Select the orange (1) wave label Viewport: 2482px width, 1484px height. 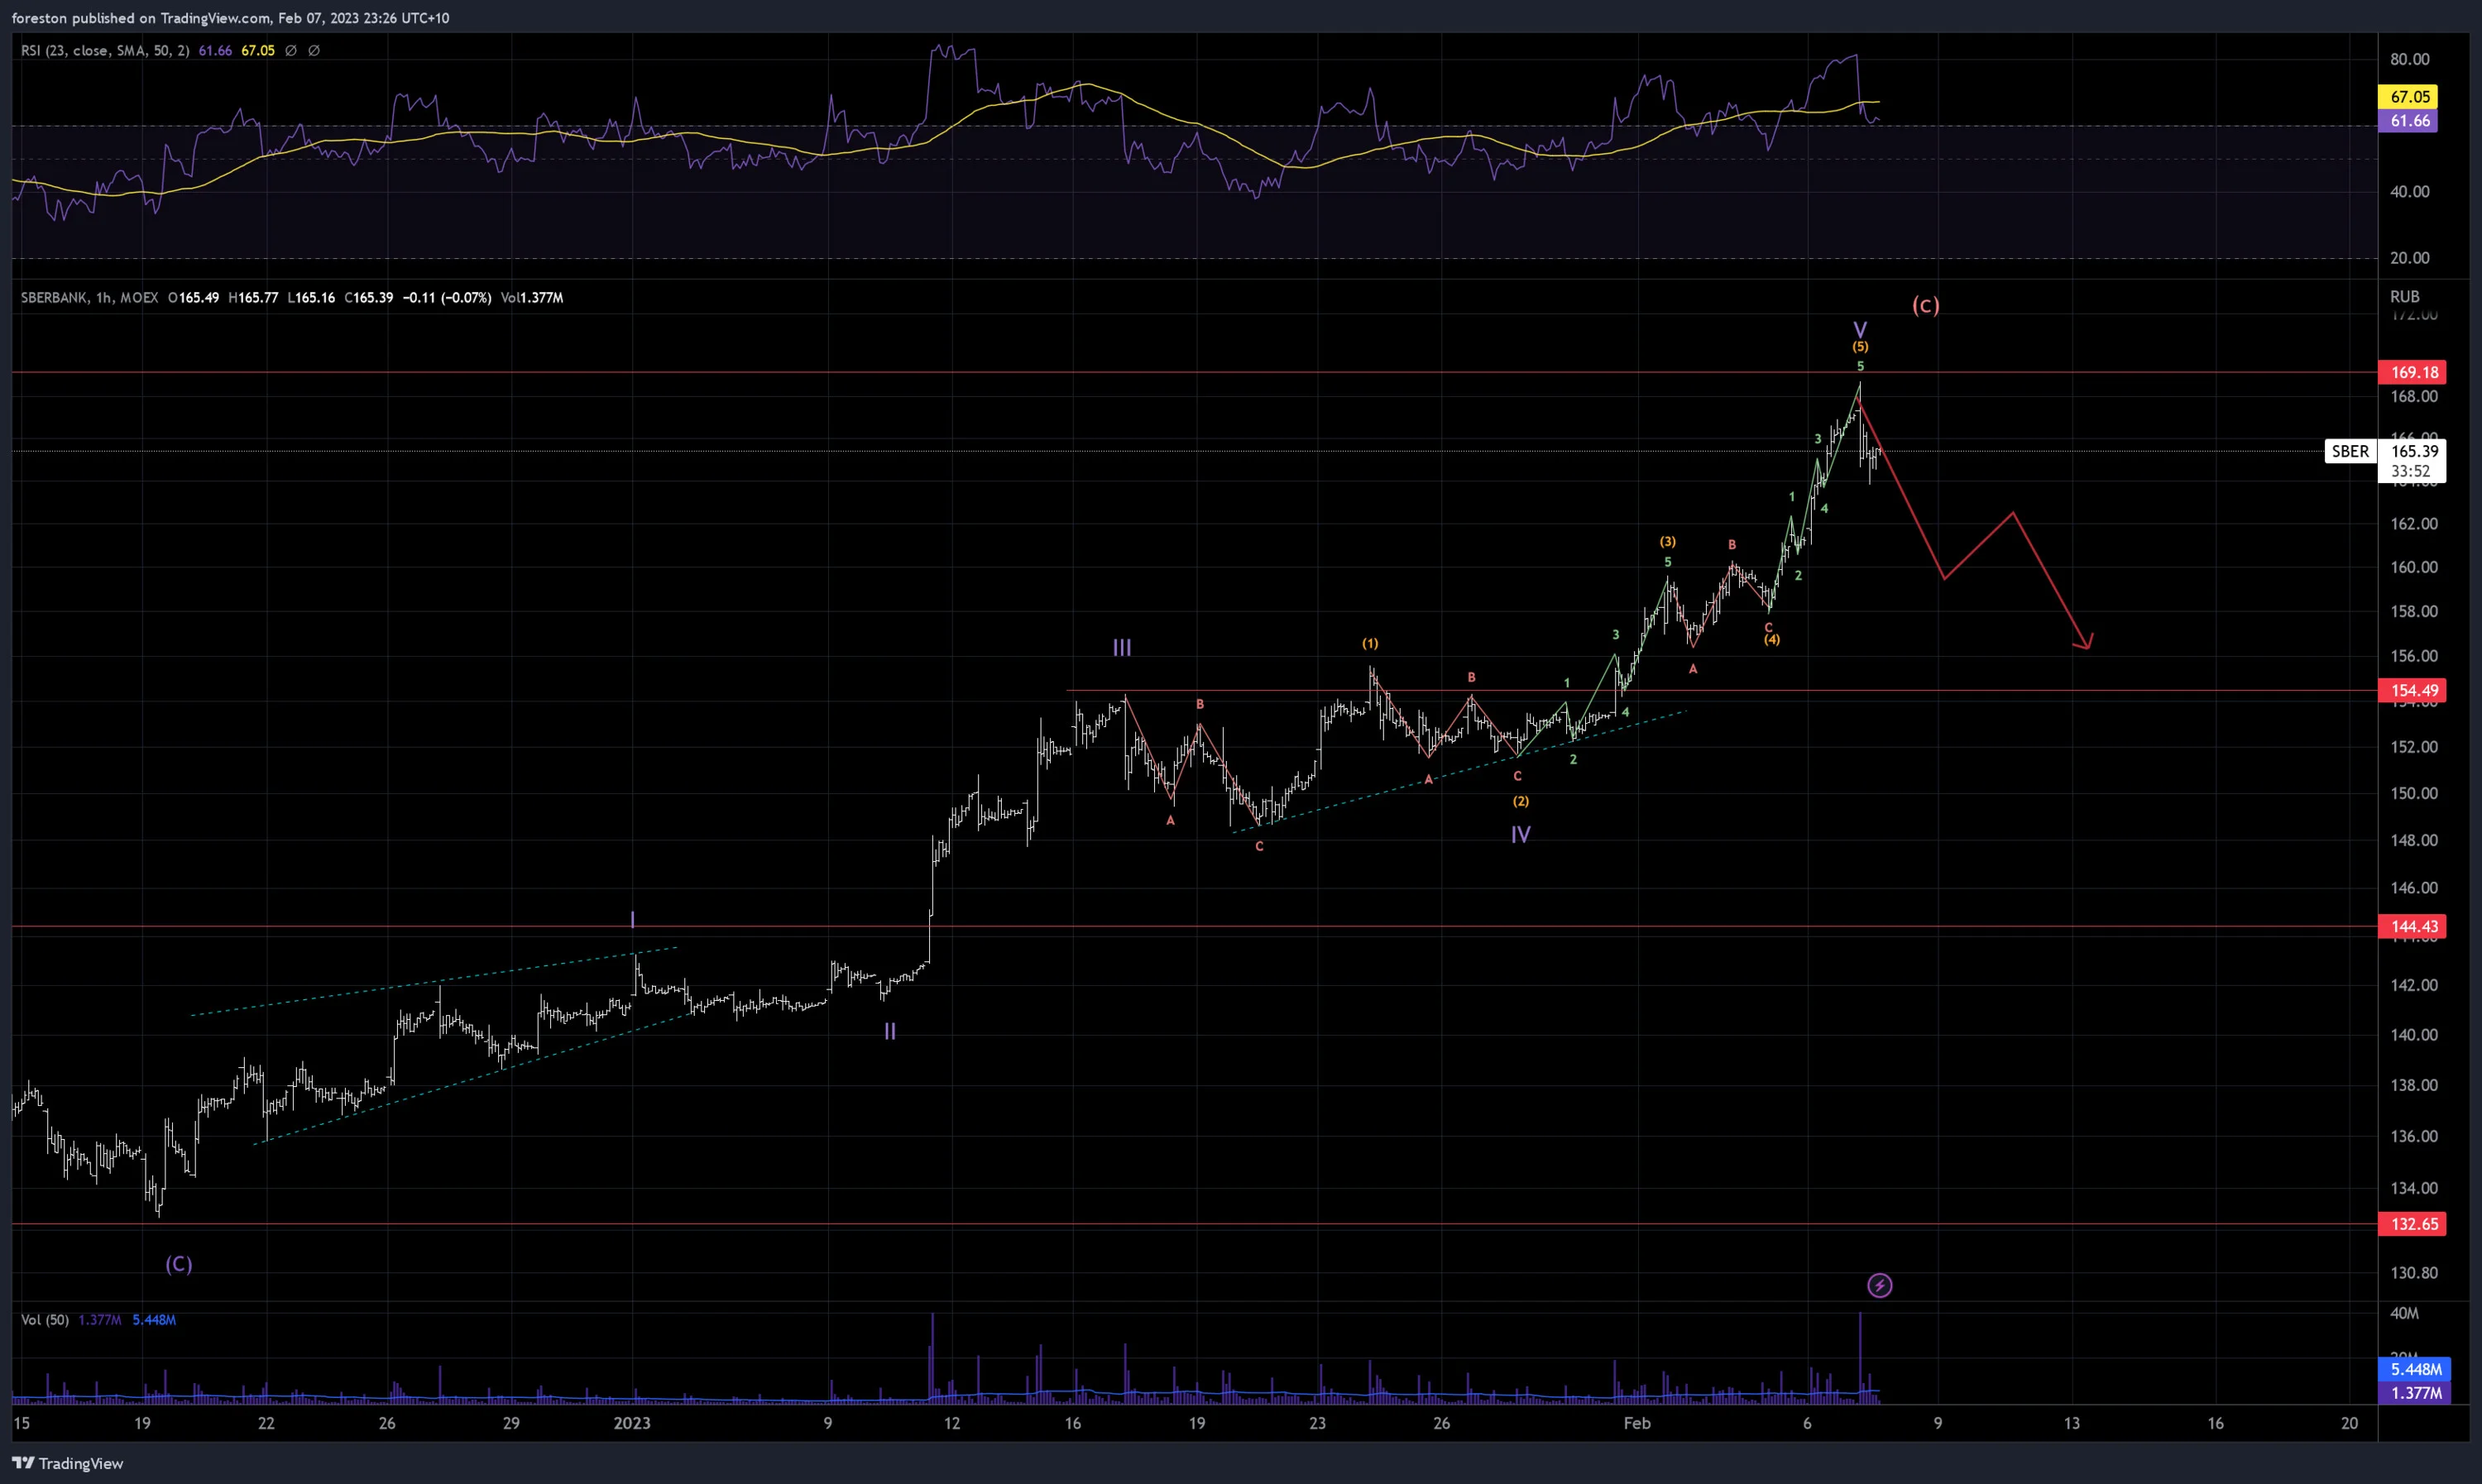[x=1370, y=643]
